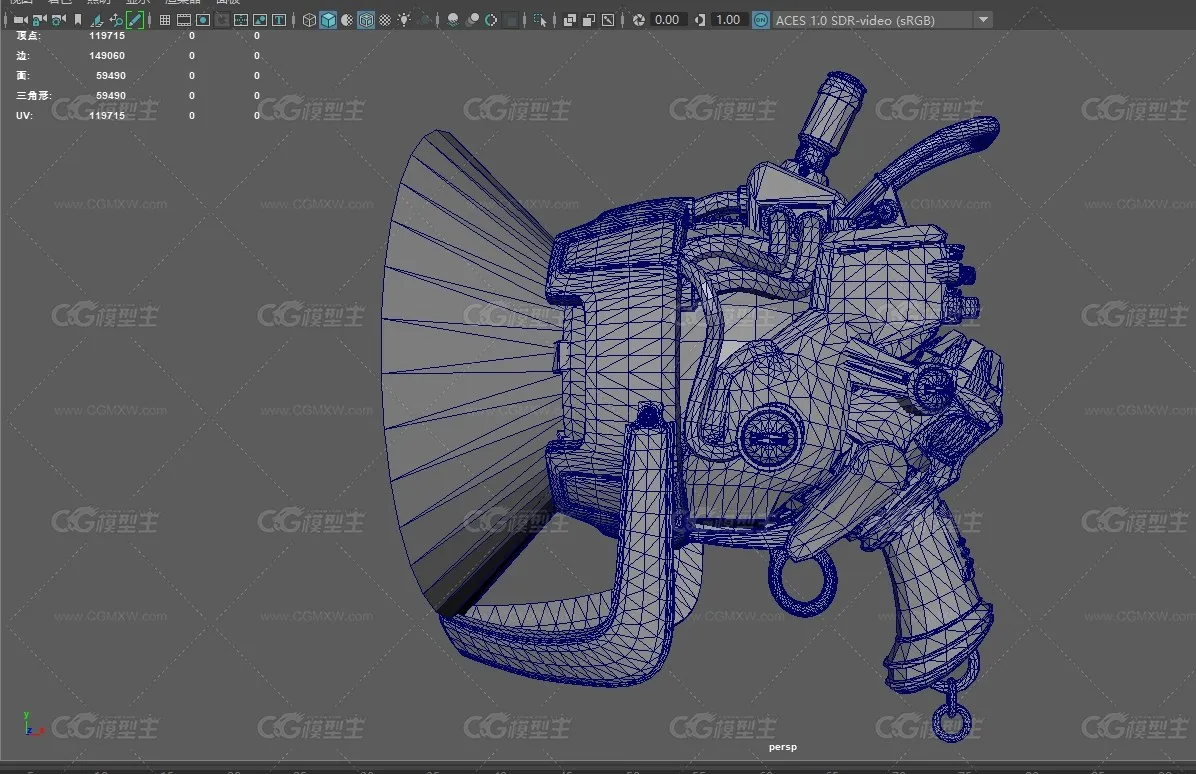Toggle the Isolate Select icon

(x=540, y=20)
